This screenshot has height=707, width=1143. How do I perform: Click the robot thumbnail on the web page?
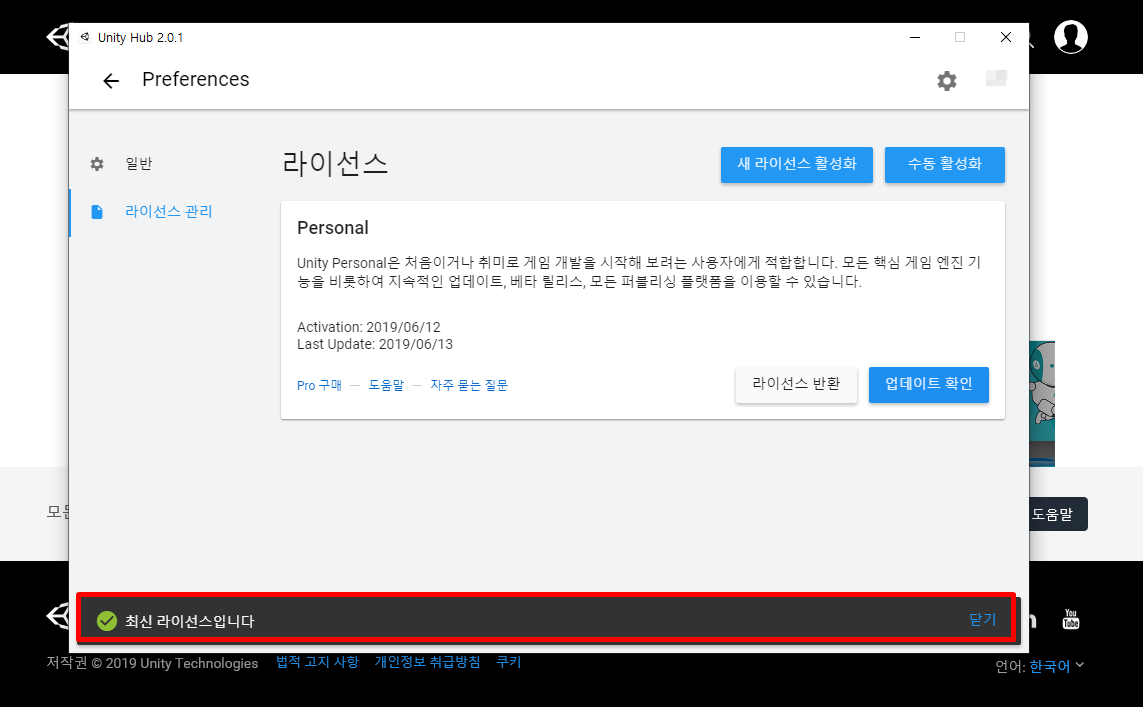(1042, 404)
